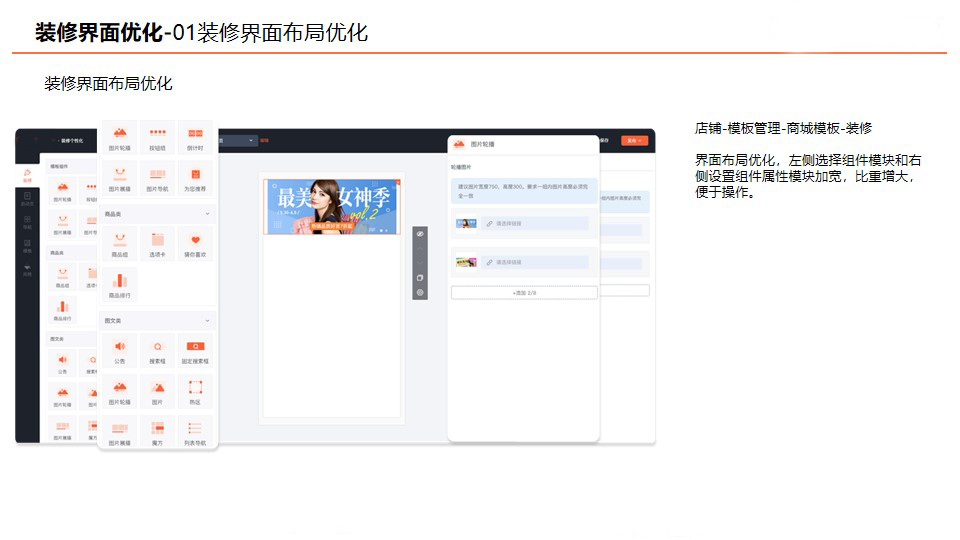Open the 装修 brush tab in dark sidebar
Image resolution: width=960 pixels, height=540 pixels.
coord(27,176)
